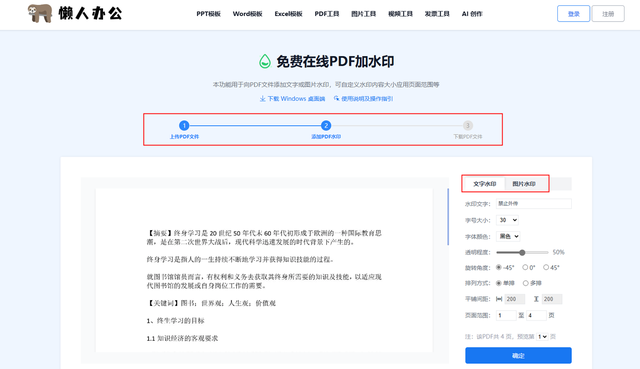This screenshot has width=640, height=369.
Task: Select the 0° rotation angle
Action: pos(525,267)
